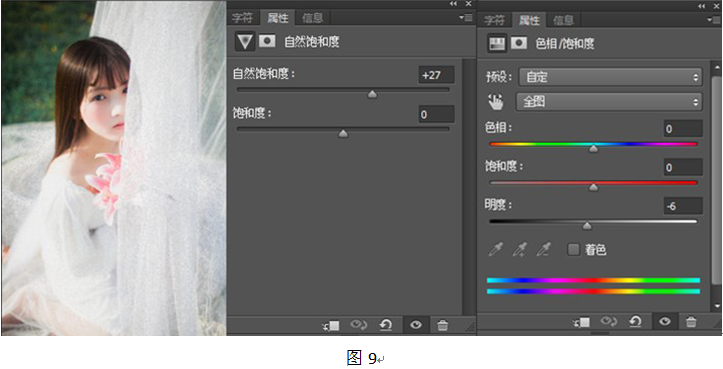The image size is (723, 369).
Task: Pick the first eyedropper tool
Action: (496, 250)
